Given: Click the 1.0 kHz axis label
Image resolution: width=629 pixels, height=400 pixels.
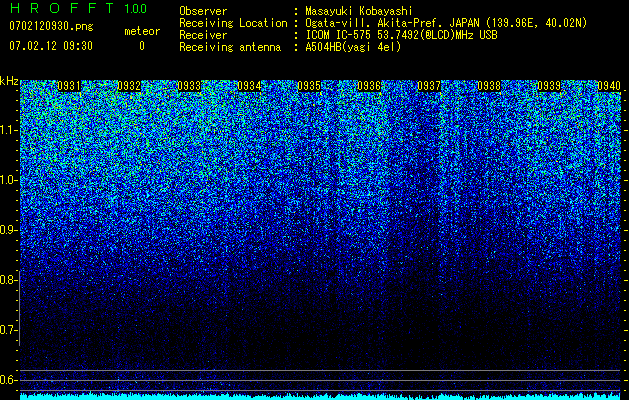Looking at the screenshot, I should point(7,180).
